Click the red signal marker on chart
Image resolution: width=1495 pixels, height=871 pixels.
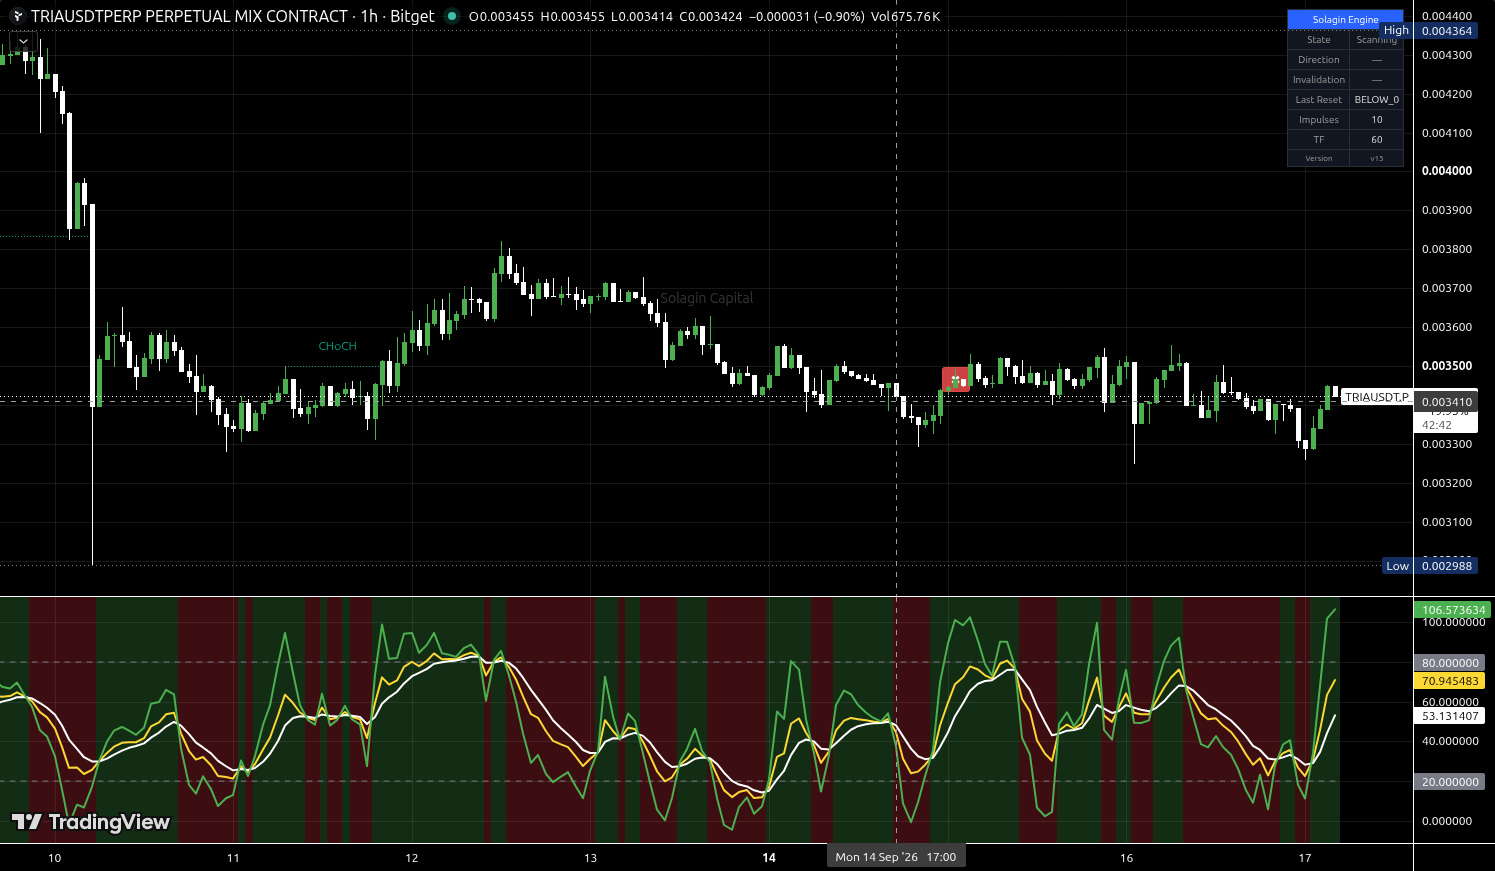coord(955,380)
